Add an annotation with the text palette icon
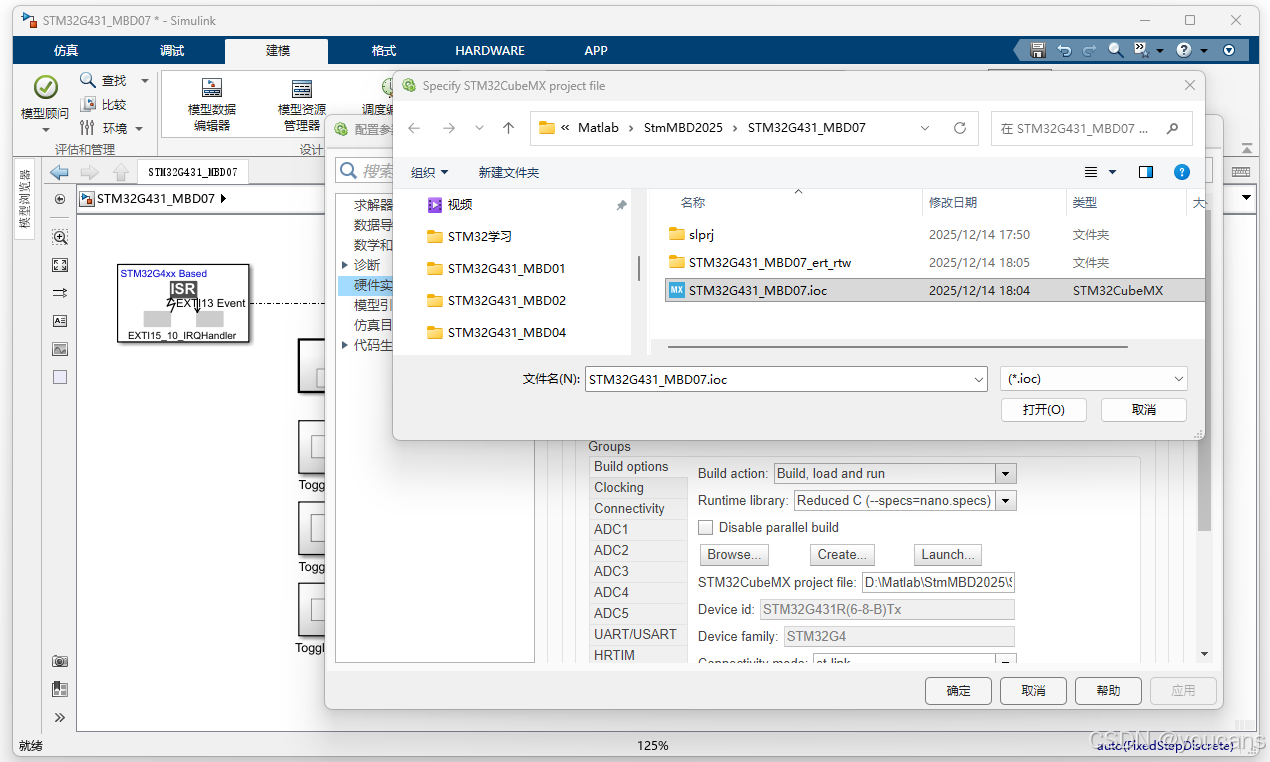Viewport: 1270px width, 762px height. click(x=60, y=321)
